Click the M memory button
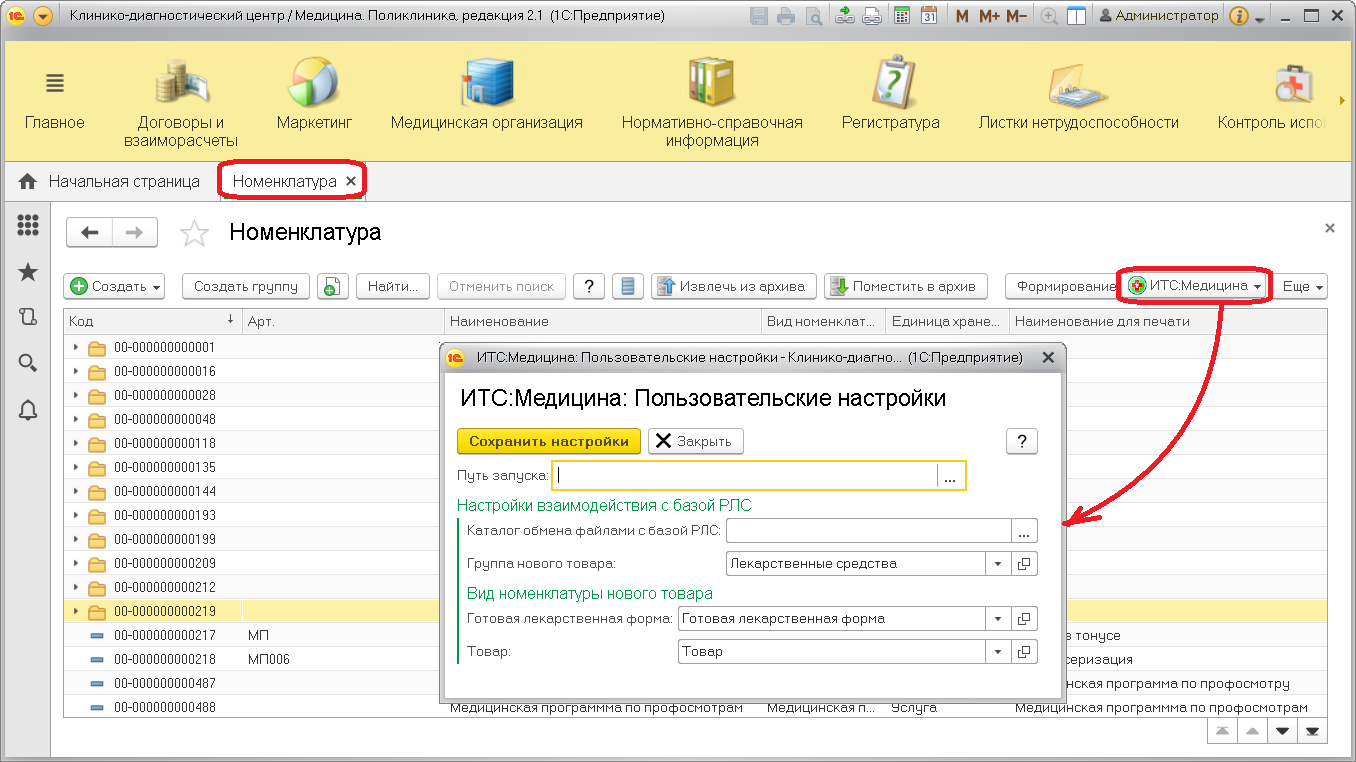This screenshot has height=762, width=1356. 962,16
